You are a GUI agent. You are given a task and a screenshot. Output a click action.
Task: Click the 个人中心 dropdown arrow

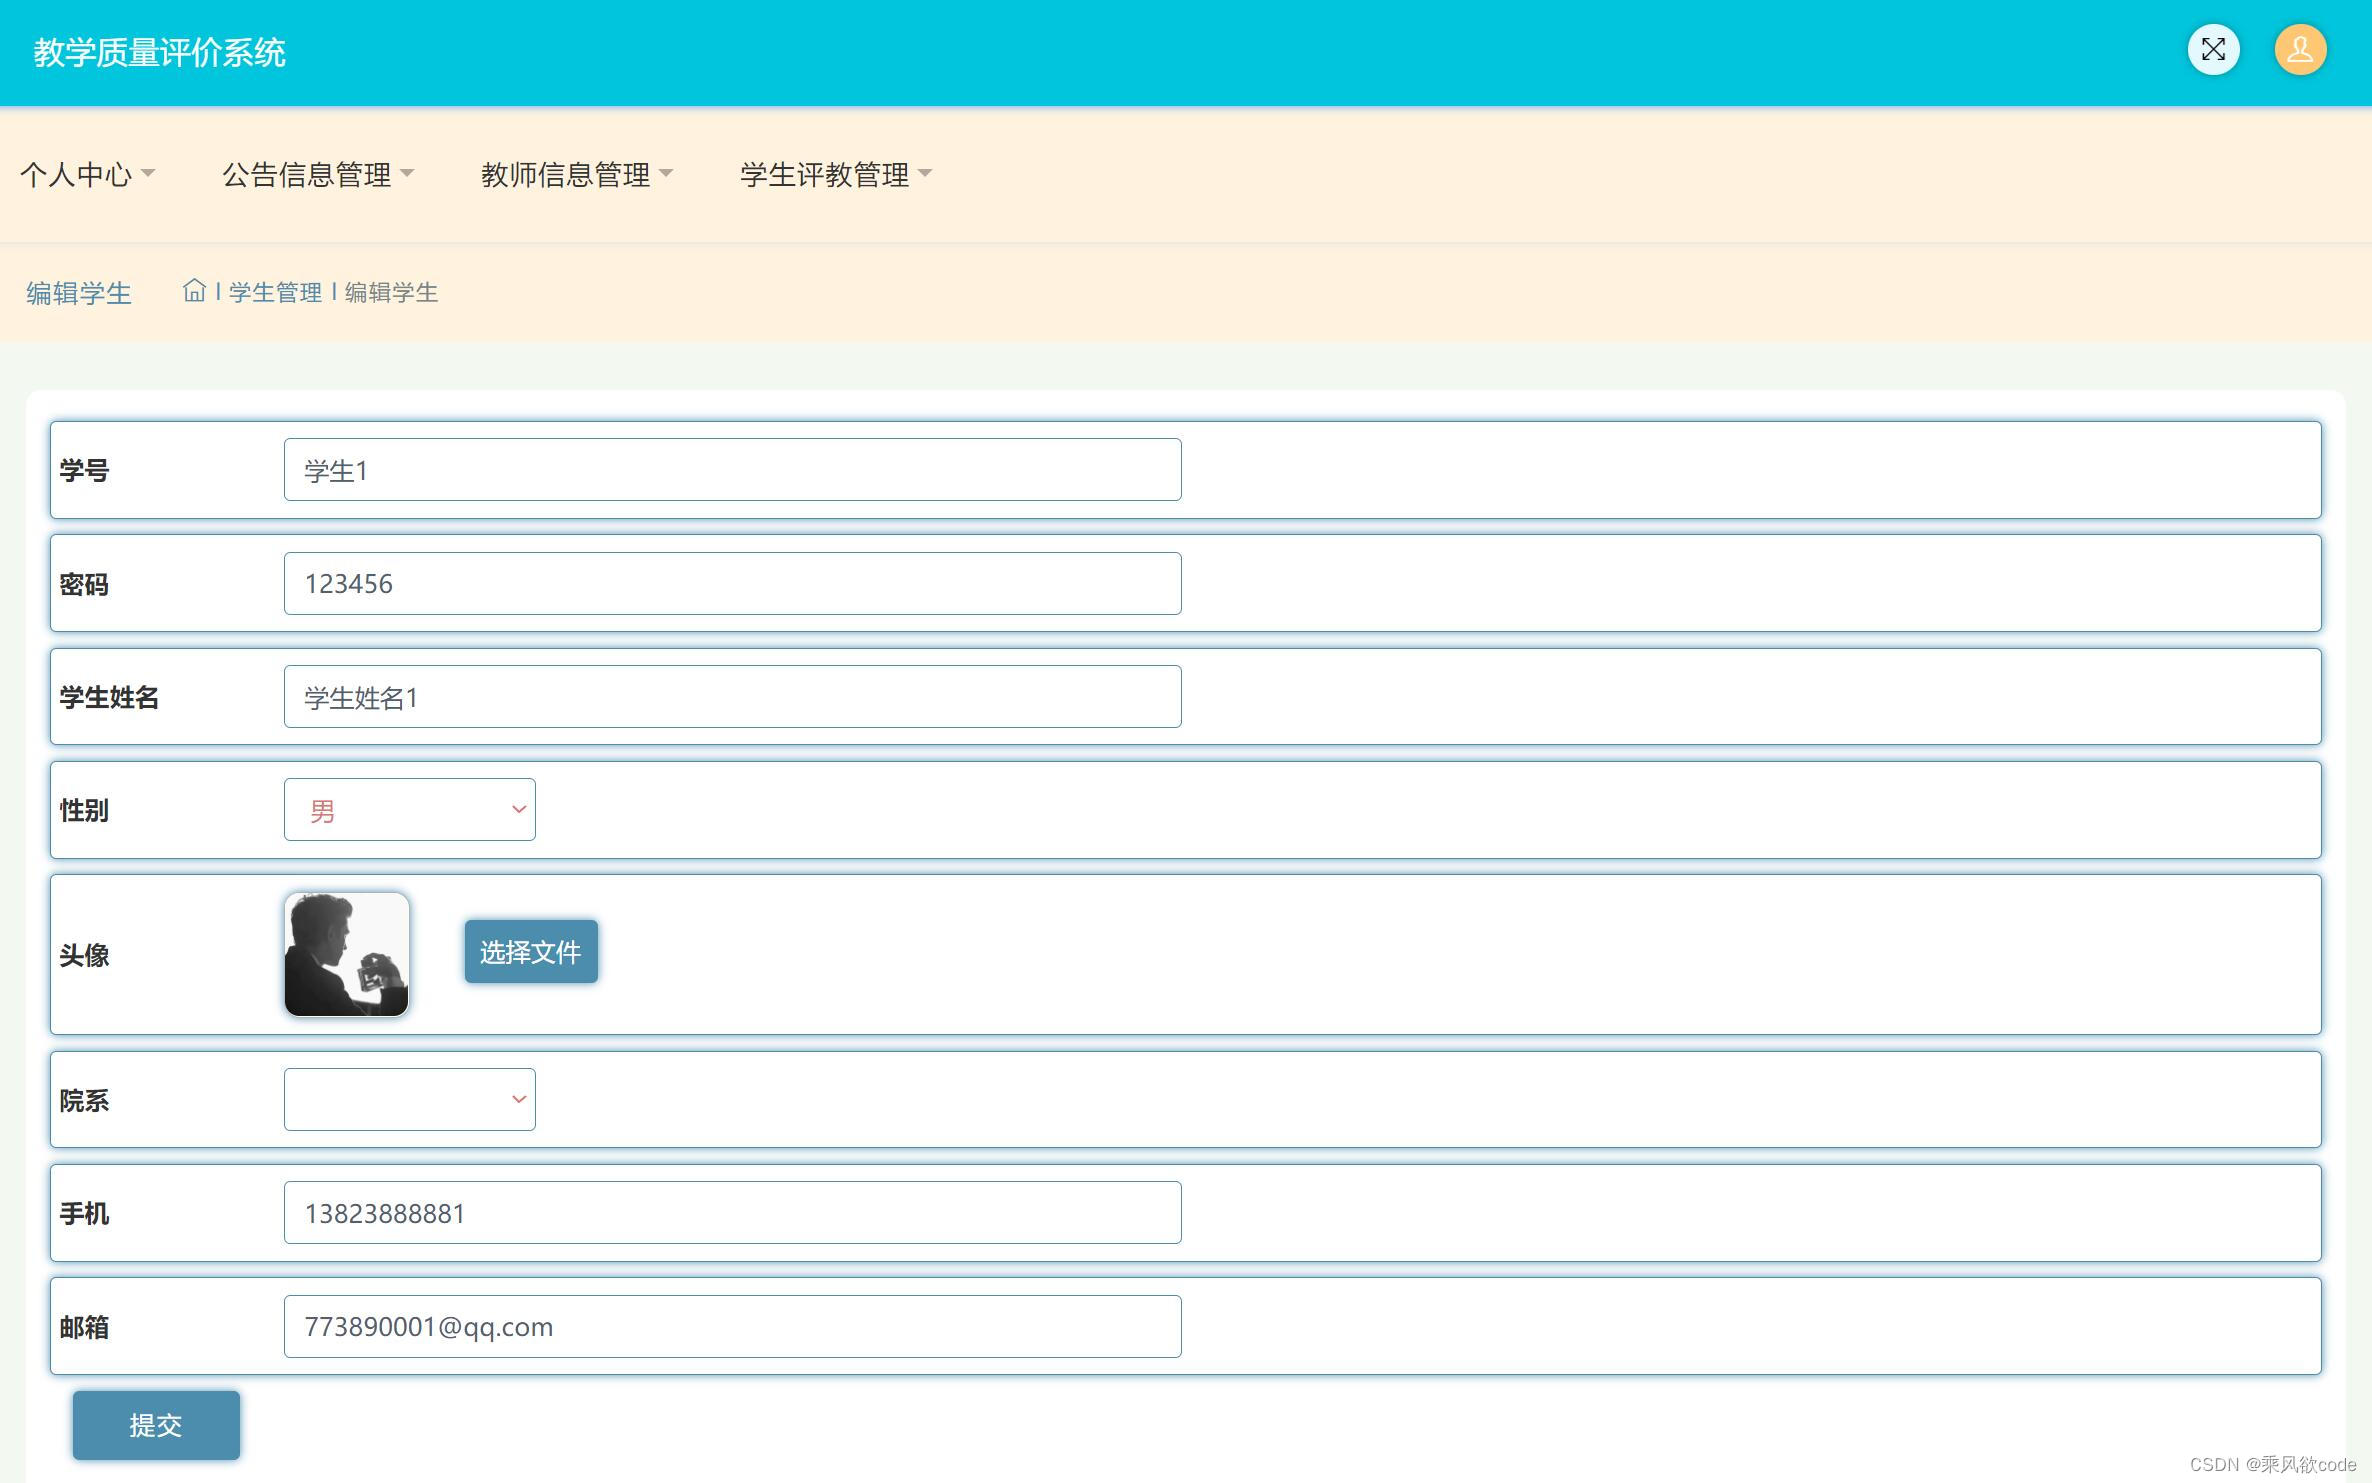pos(148,174)
